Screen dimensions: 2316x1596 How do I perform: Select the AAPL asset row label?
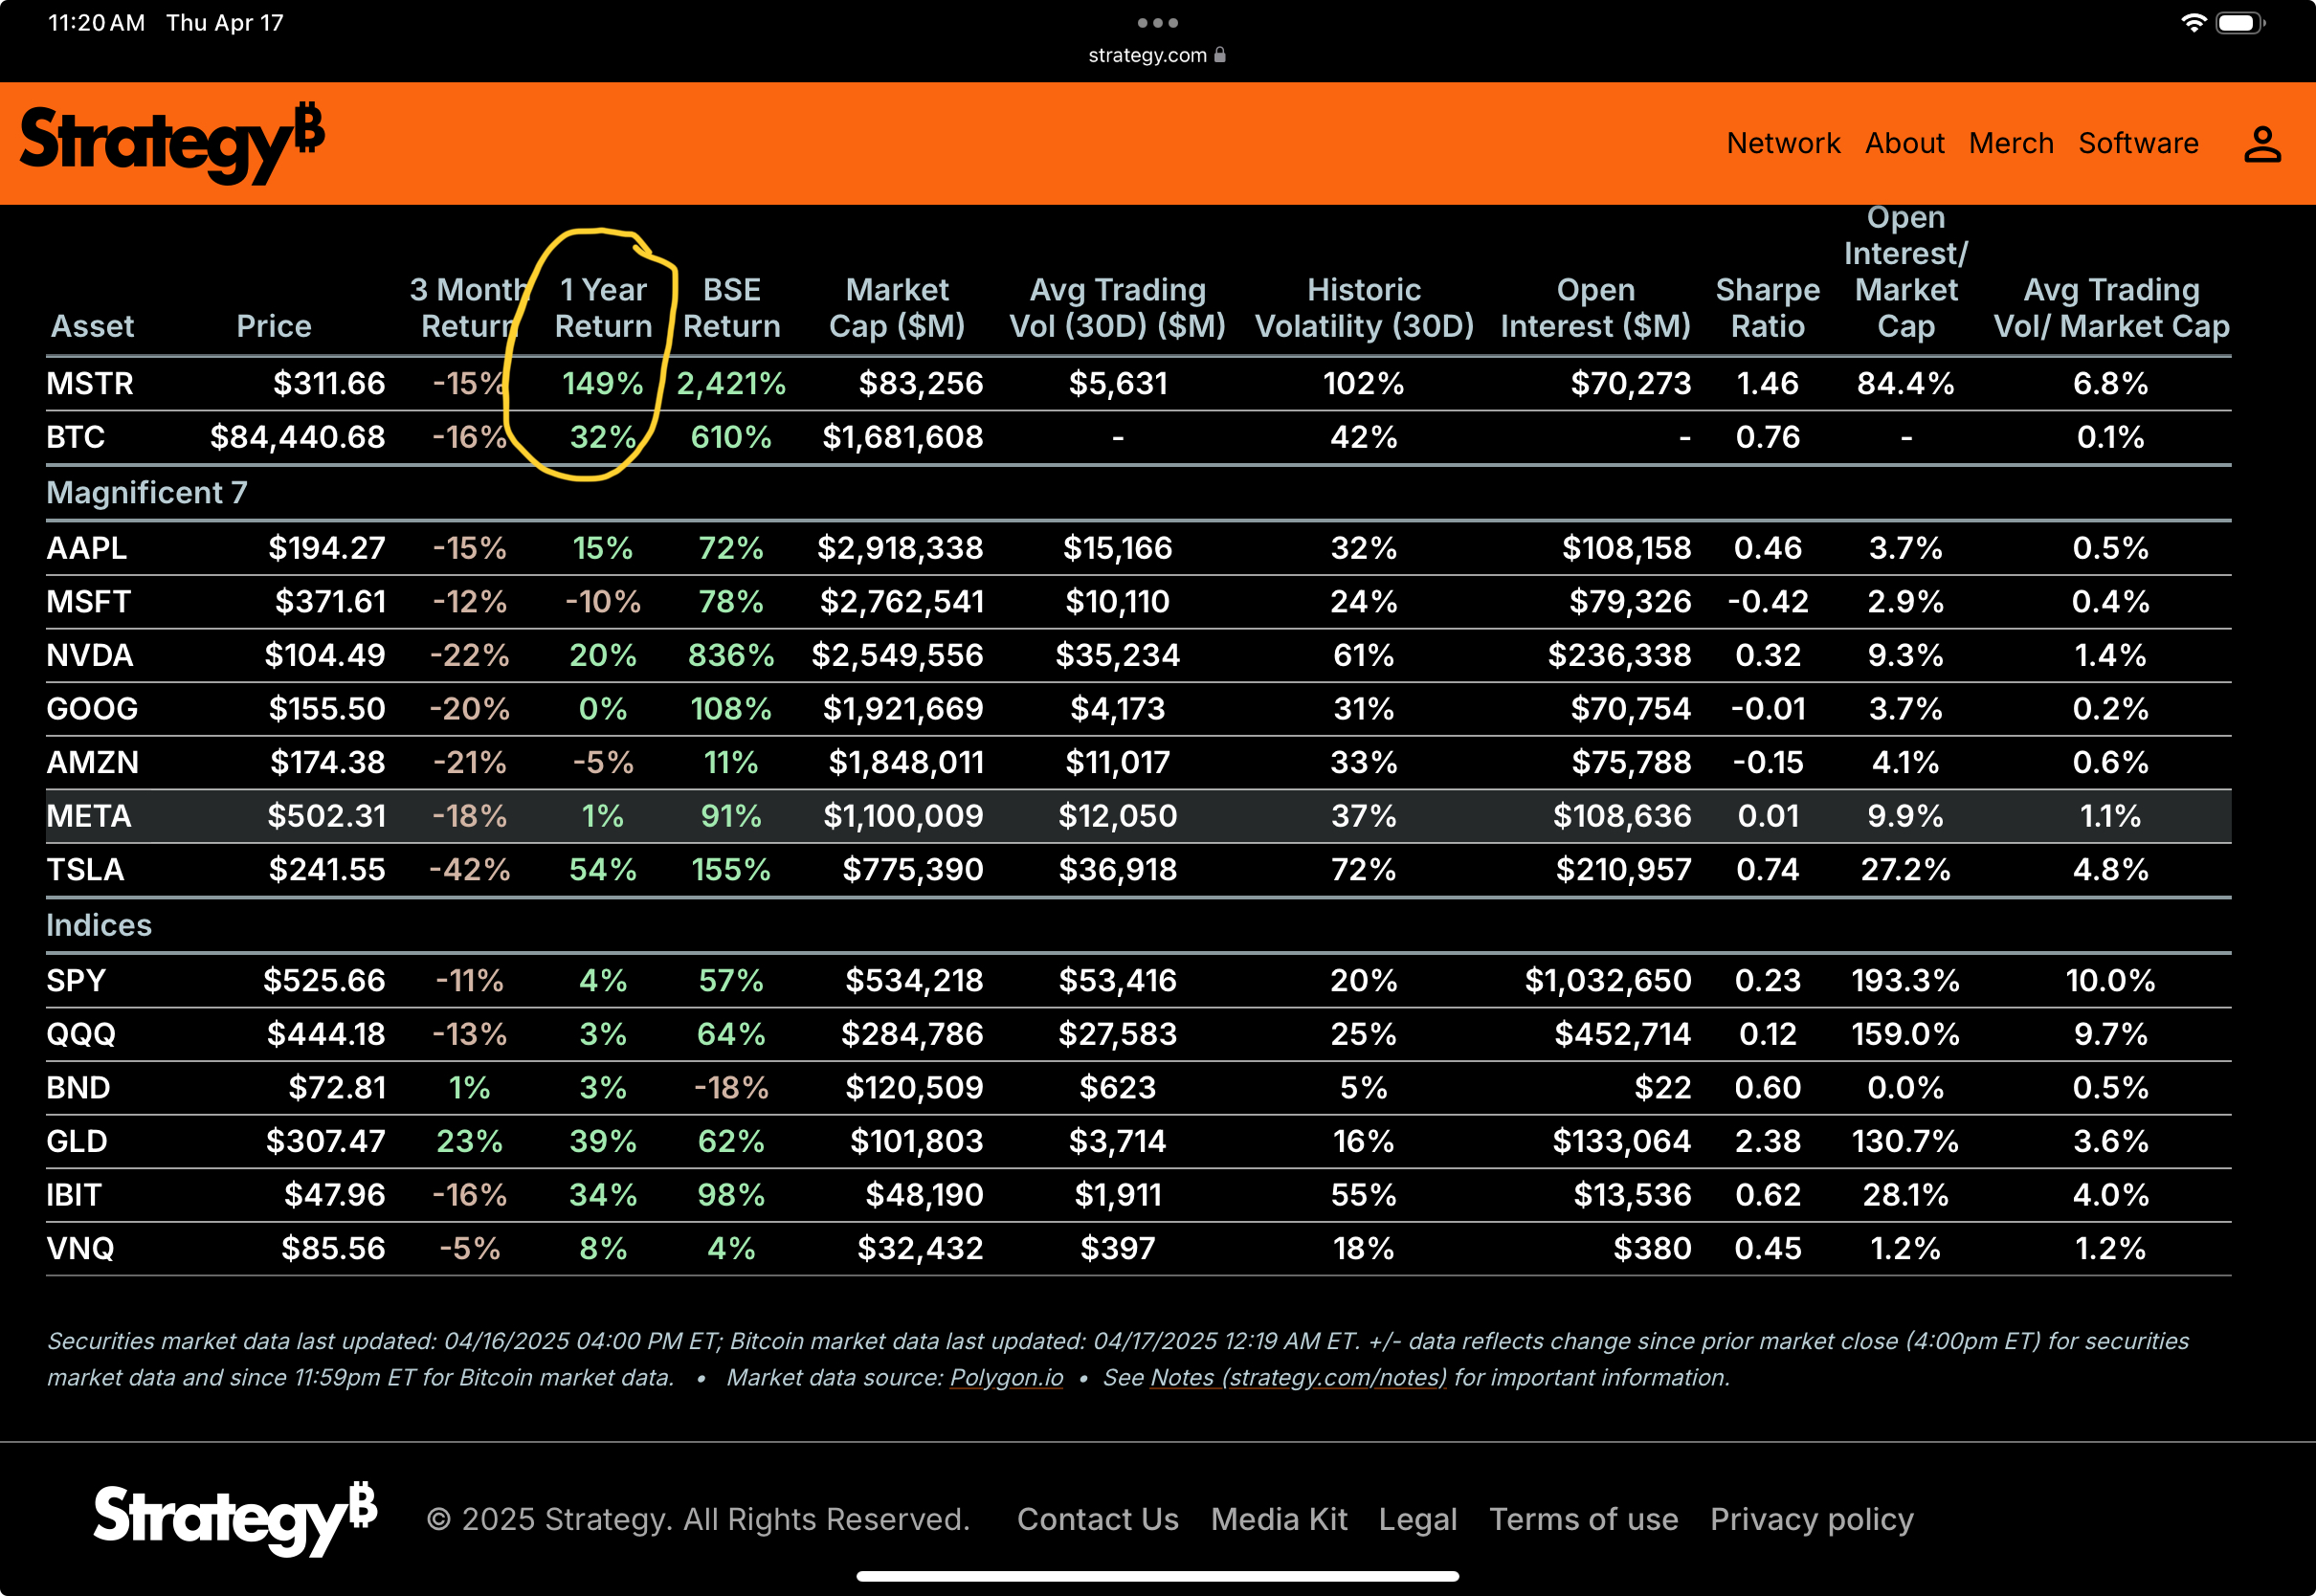pyautogui.click(x=86, y=548)
